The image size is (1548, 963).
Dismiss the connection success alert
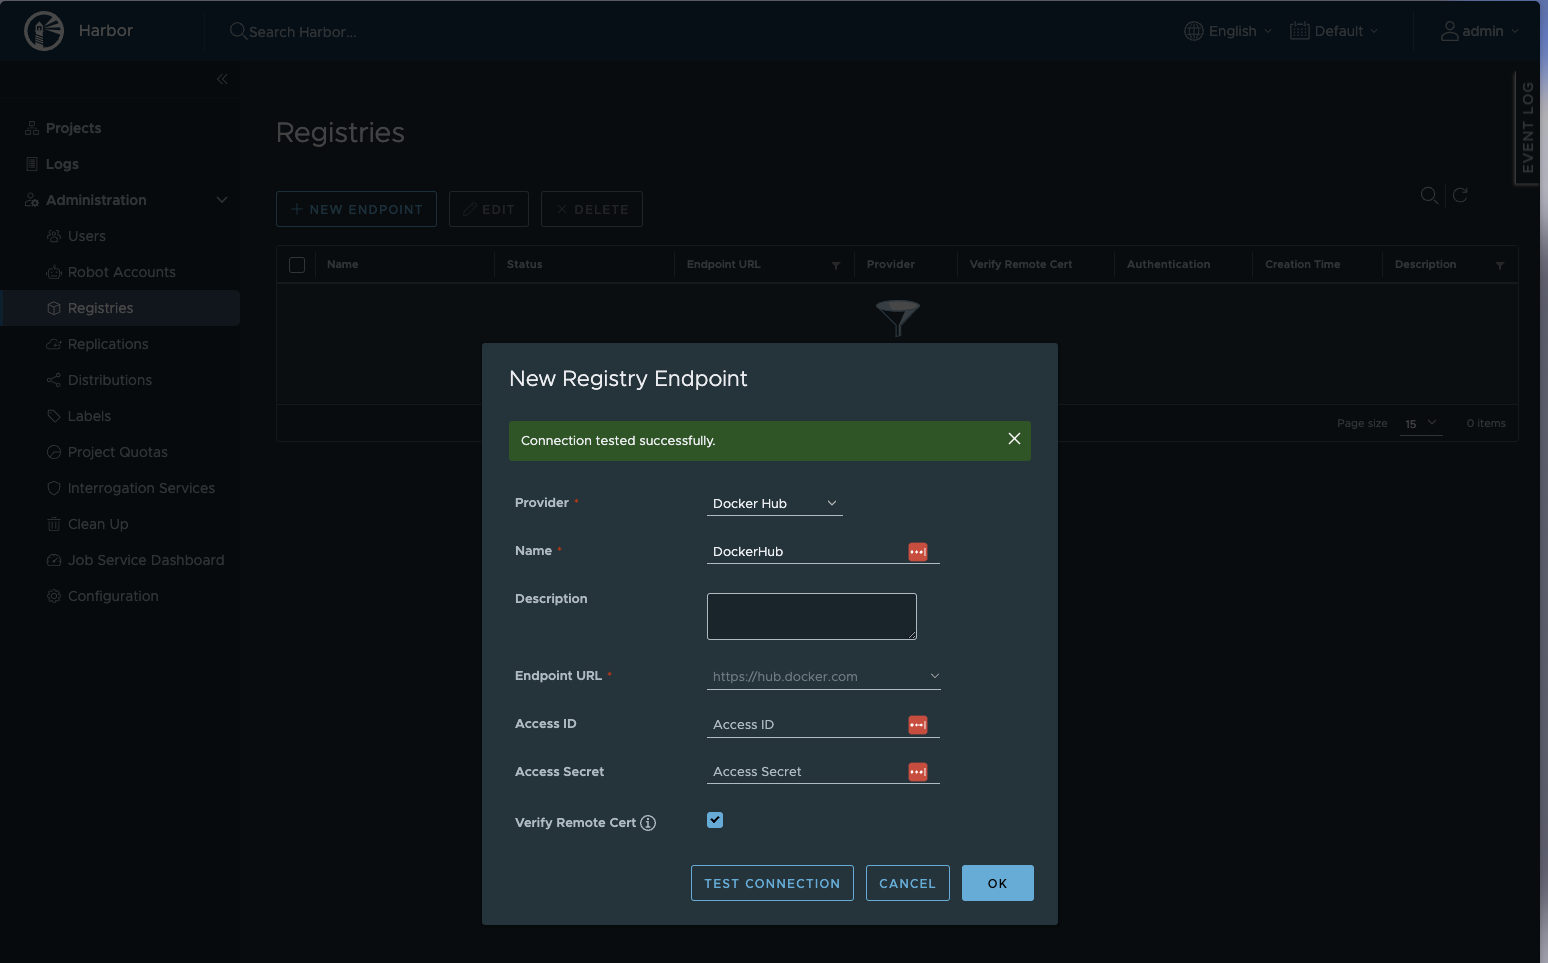pyautogui.click(x=1014, y=439)
